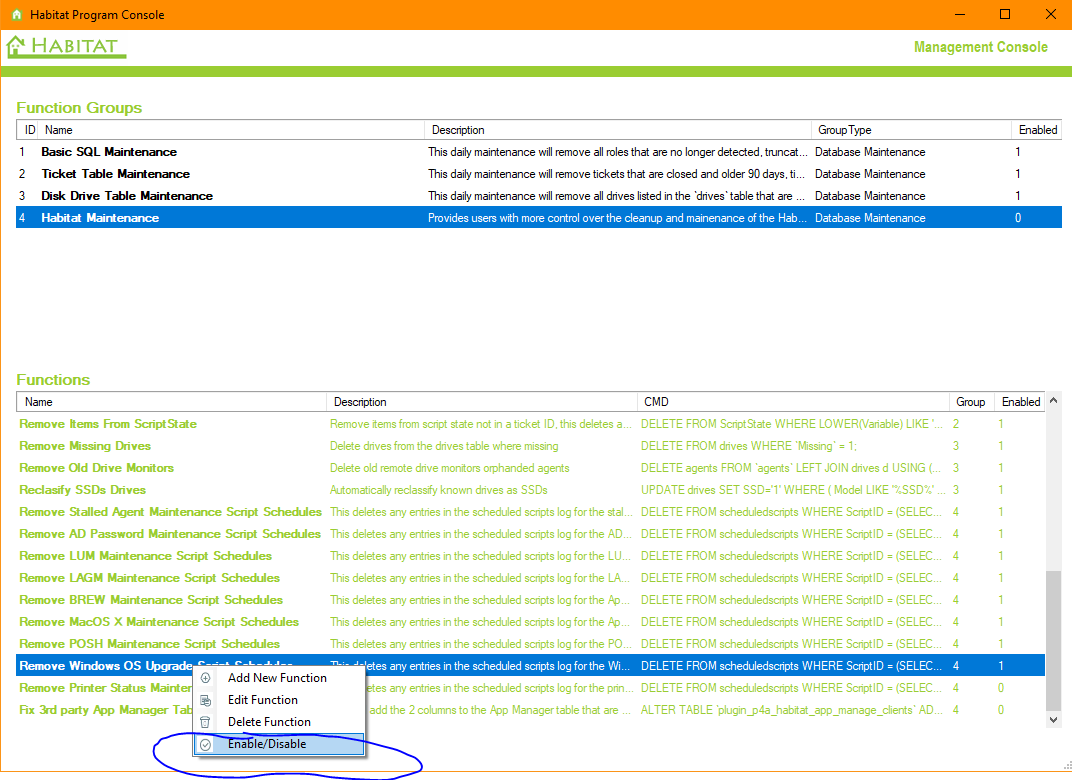Click the Delete Function trash icon
The image size is (1072, 780).
206,722
